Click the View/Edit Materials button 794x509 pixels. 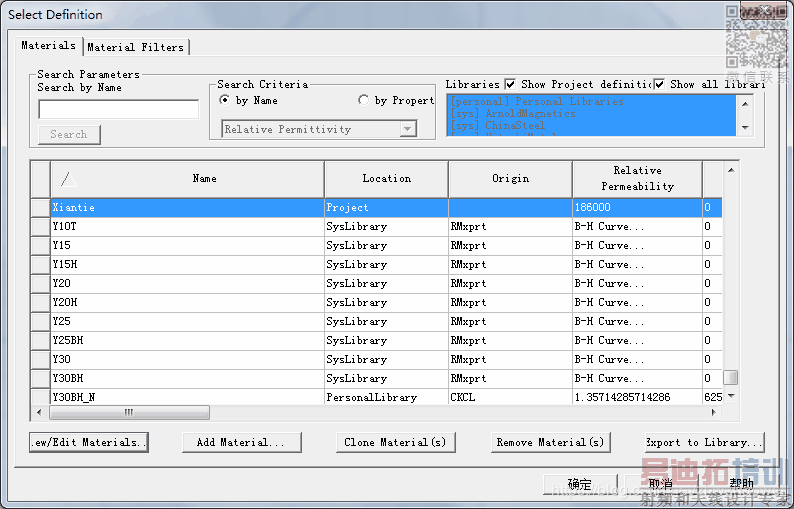point(89,442)
